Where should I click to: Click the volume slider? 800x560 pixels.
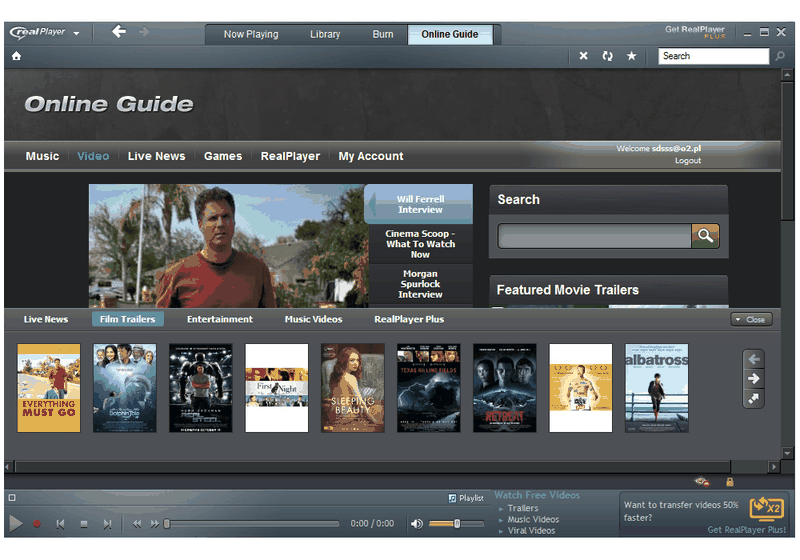click(x=456, y=524)
